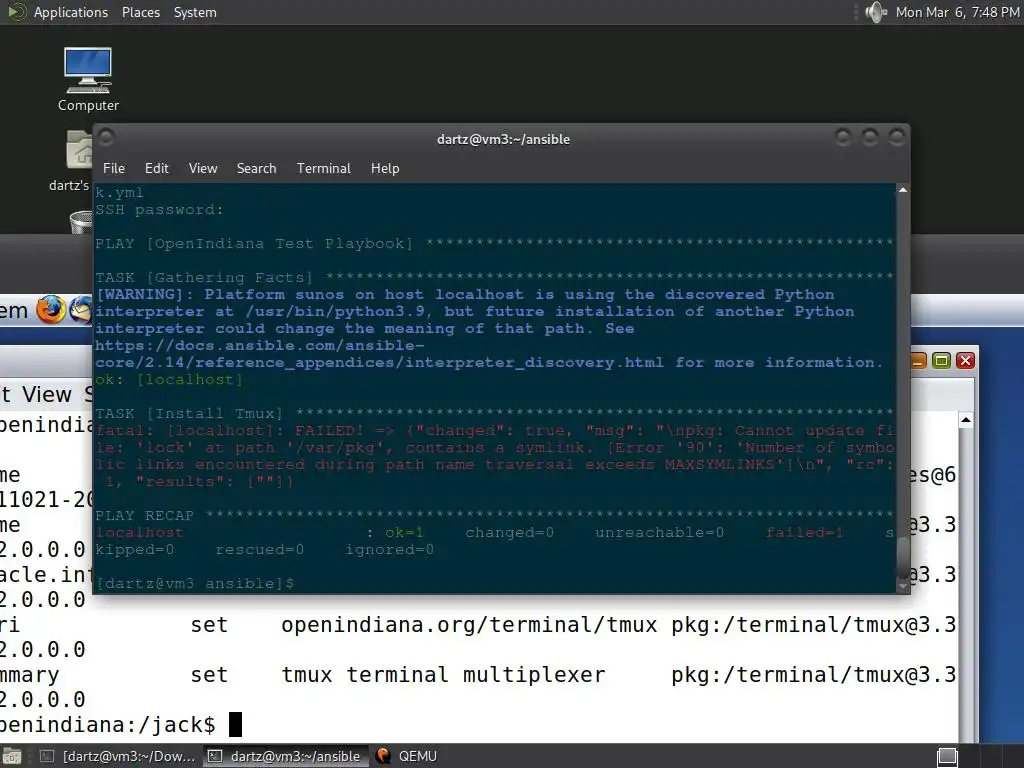Click 'openindiana.org/terminal/tmux' in QEMU window
The width and height of the screenshot is (1024, 768).
pyautogui.click(x=469, y=625)
